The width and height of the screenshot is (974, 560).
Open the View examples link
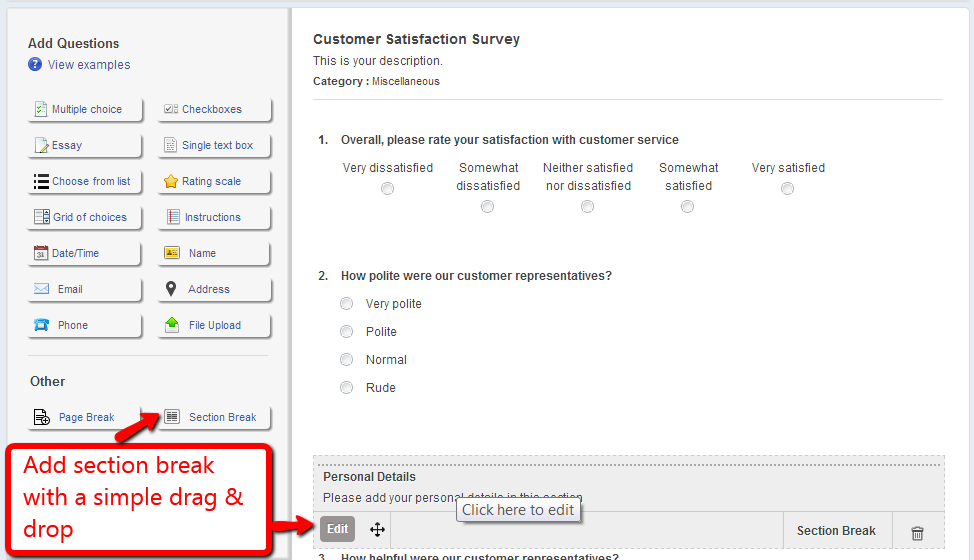click(89, 65)
